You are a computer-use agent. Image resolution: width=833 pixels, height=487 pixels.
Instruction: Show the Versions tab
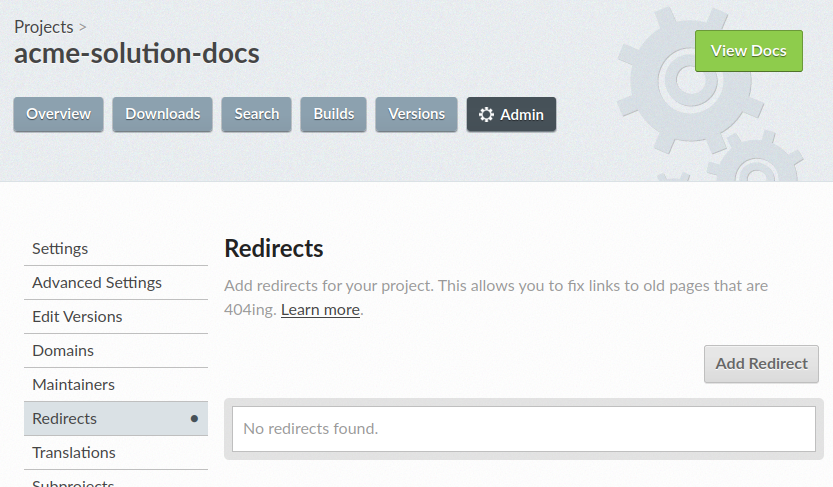[416, 114]
